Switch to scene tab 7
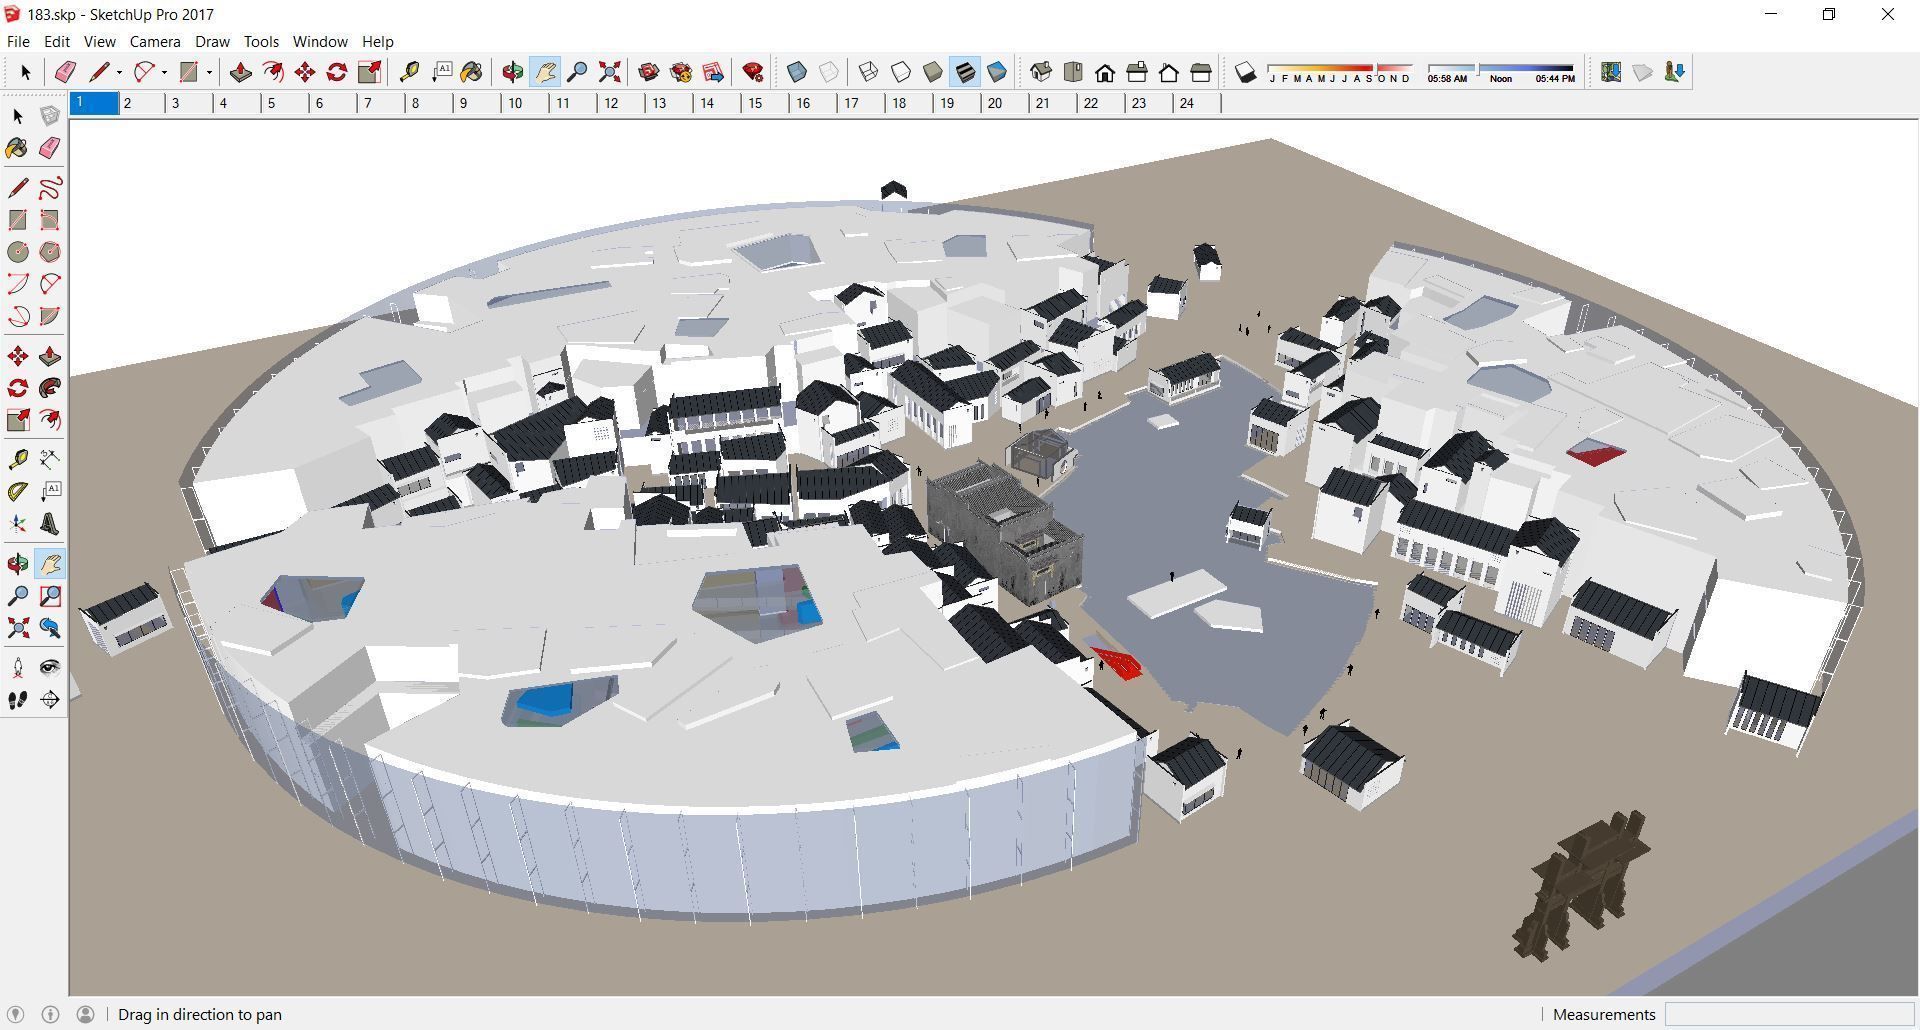Viewport: 1920px width, 1030px height. (383, 103)
